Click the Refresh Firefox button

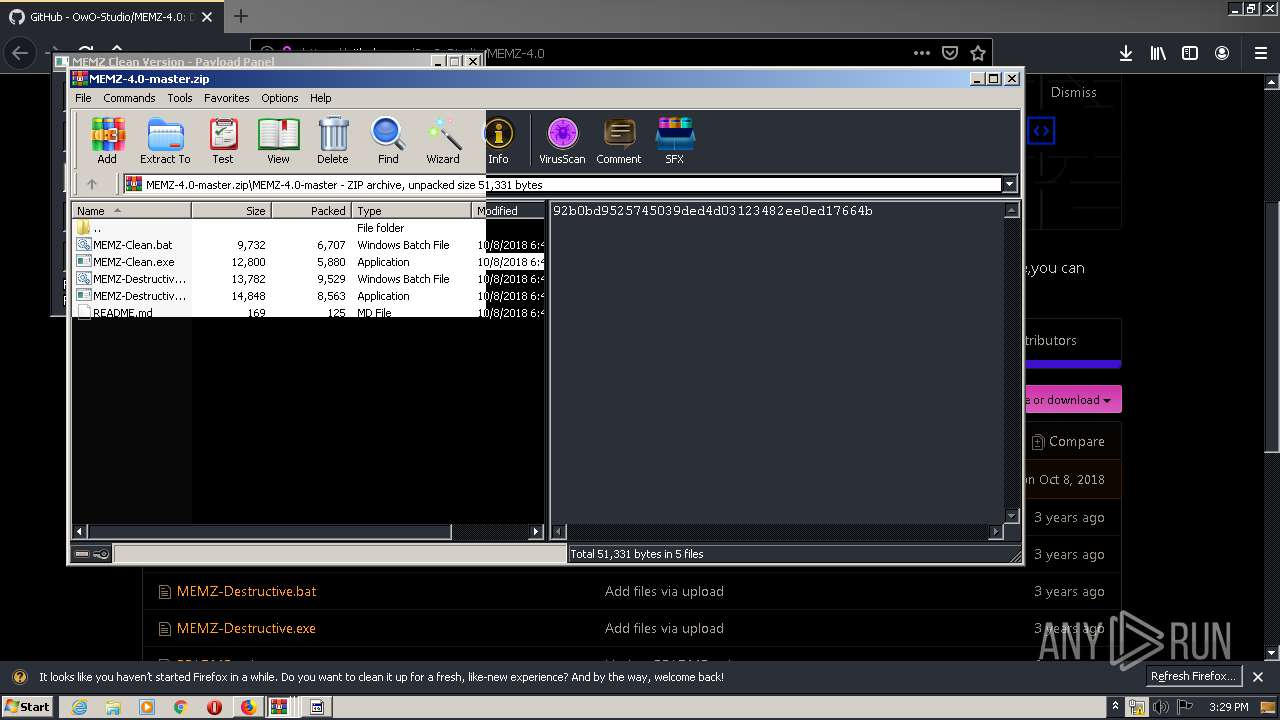click(1193, 676)
